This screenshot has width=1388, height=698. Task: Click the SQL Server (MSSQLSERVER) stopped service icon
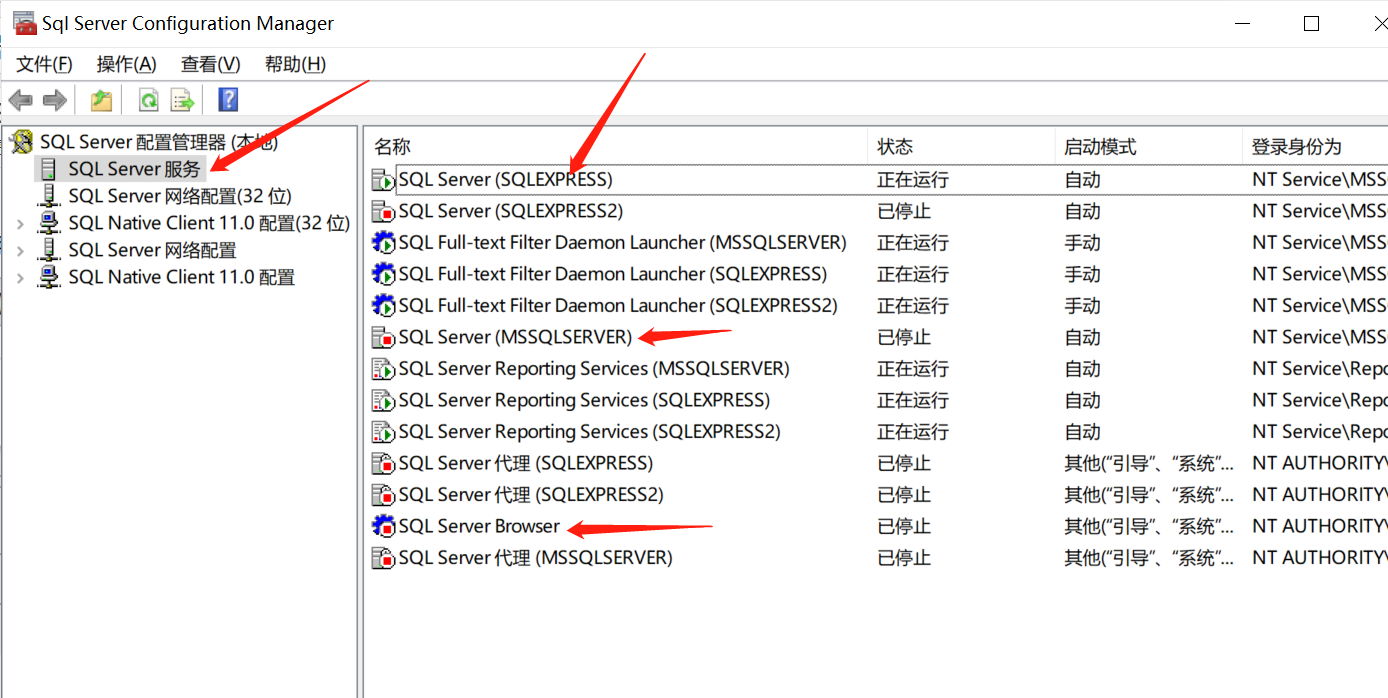pos(383,338)
